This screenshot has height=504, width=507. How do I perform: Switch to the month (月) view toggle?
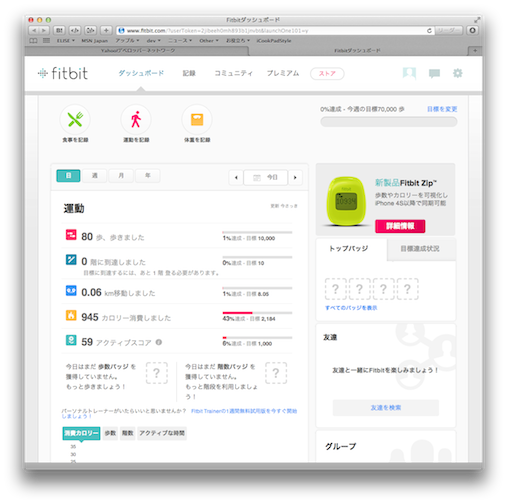(121, 176)
